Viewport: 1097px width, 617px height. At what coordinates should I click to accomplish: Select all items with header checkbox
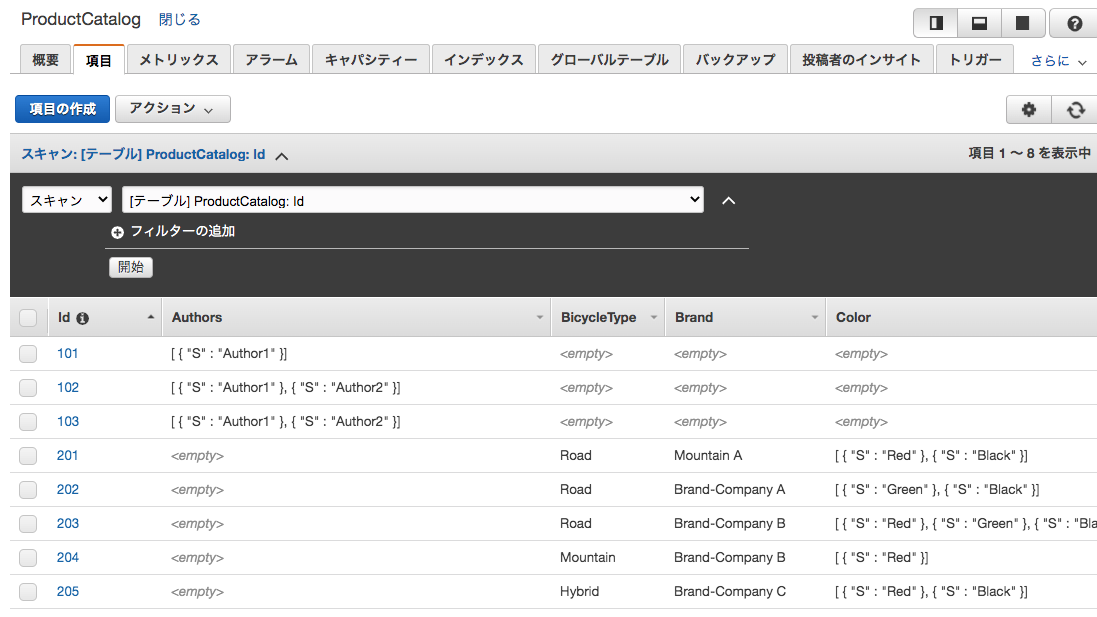click(x=28, y=317)
